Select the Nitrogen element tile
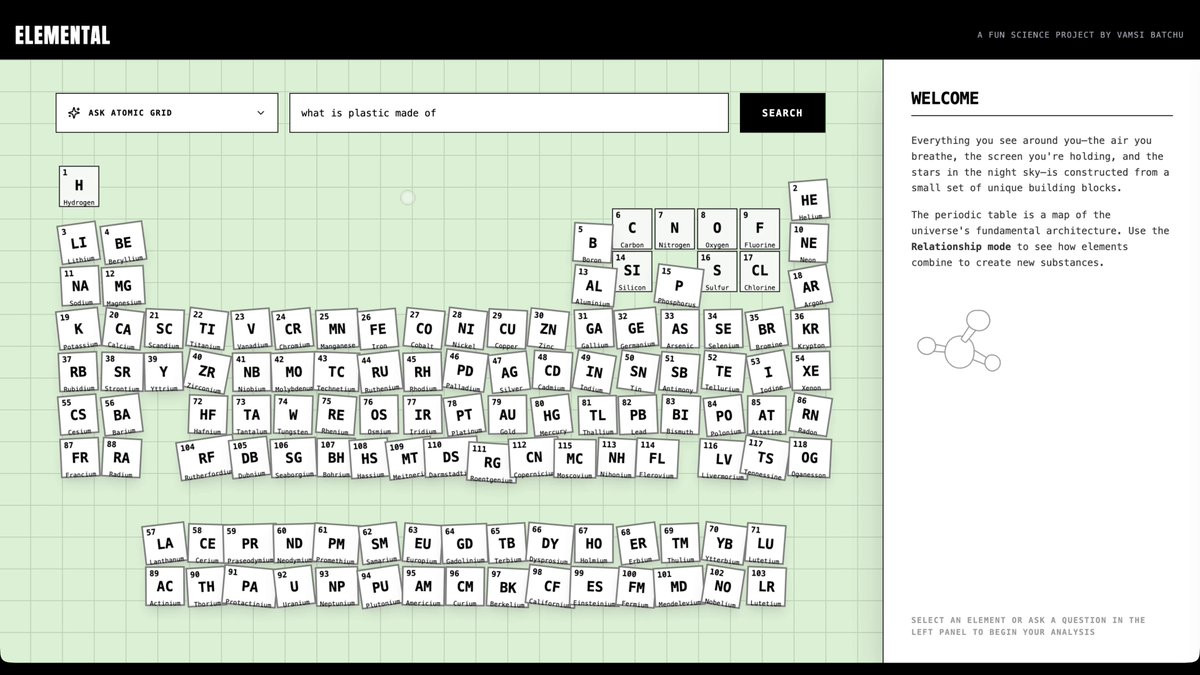The width and height of the screenshot is (1200, 675). point(674,229)
